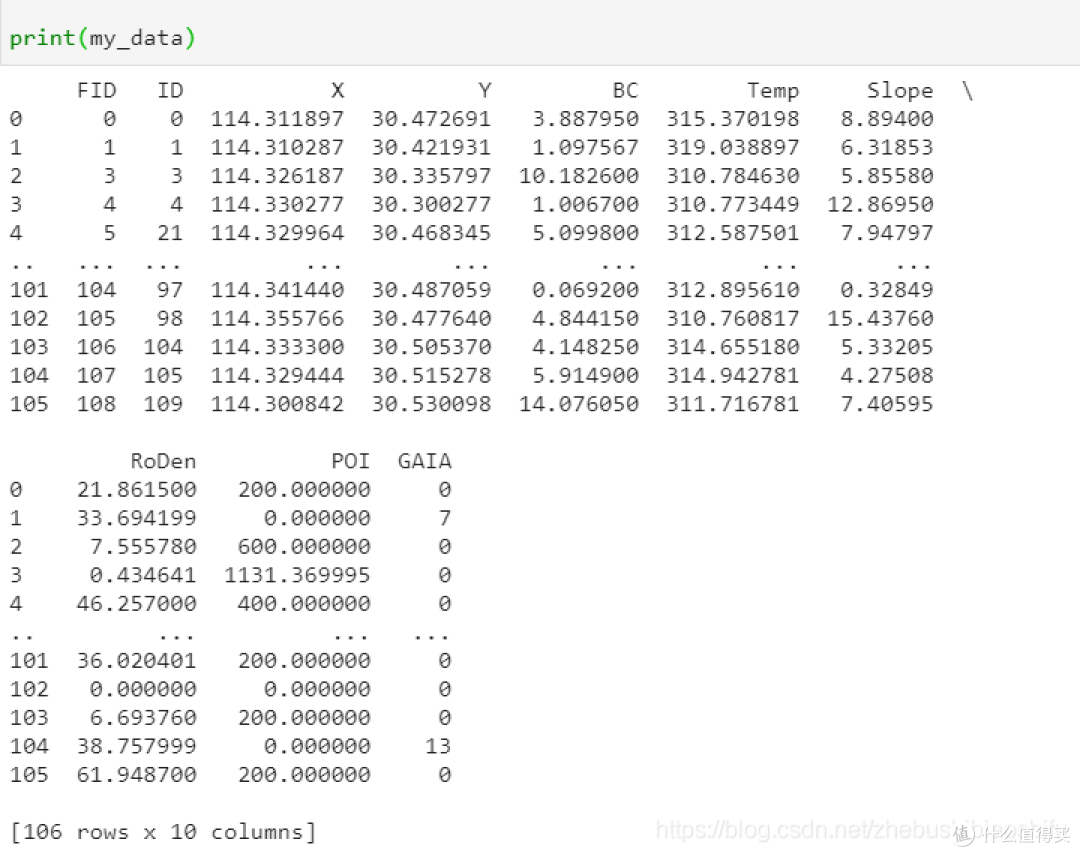Click the GAIA value 7
This screenshot has height=857, width=1080.
445,518
